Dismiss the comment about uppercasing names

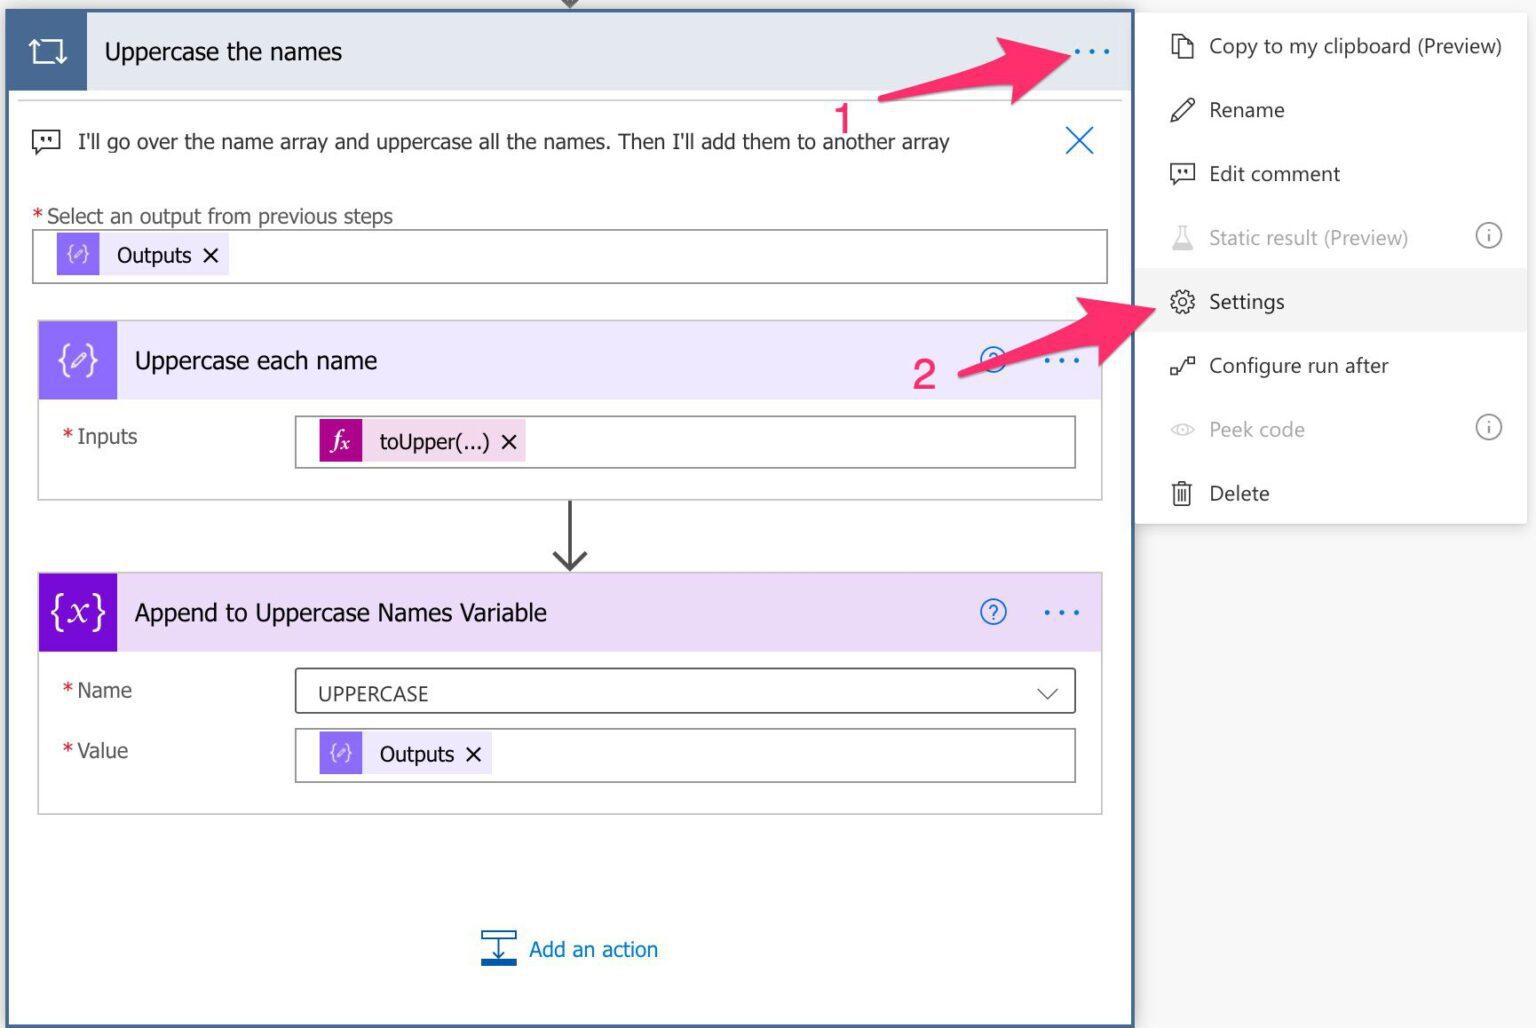coord(1079,141)
